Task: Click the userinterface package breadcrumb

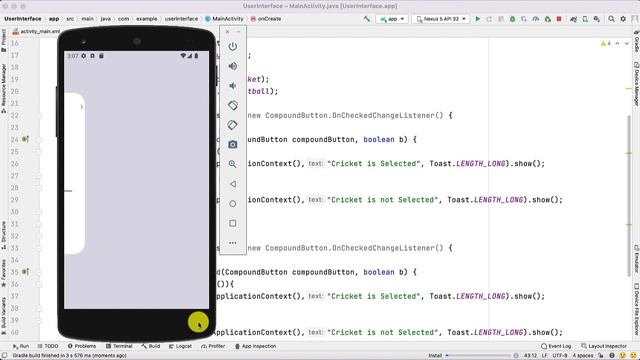Action: [x=181, y=19]
